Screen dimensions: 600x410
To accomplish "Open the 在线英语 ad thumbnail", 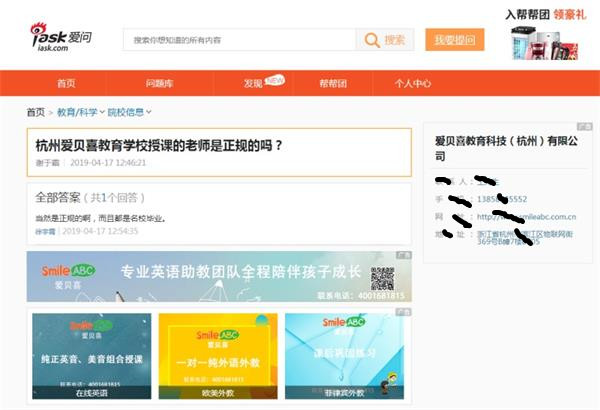I will (92, 356).
